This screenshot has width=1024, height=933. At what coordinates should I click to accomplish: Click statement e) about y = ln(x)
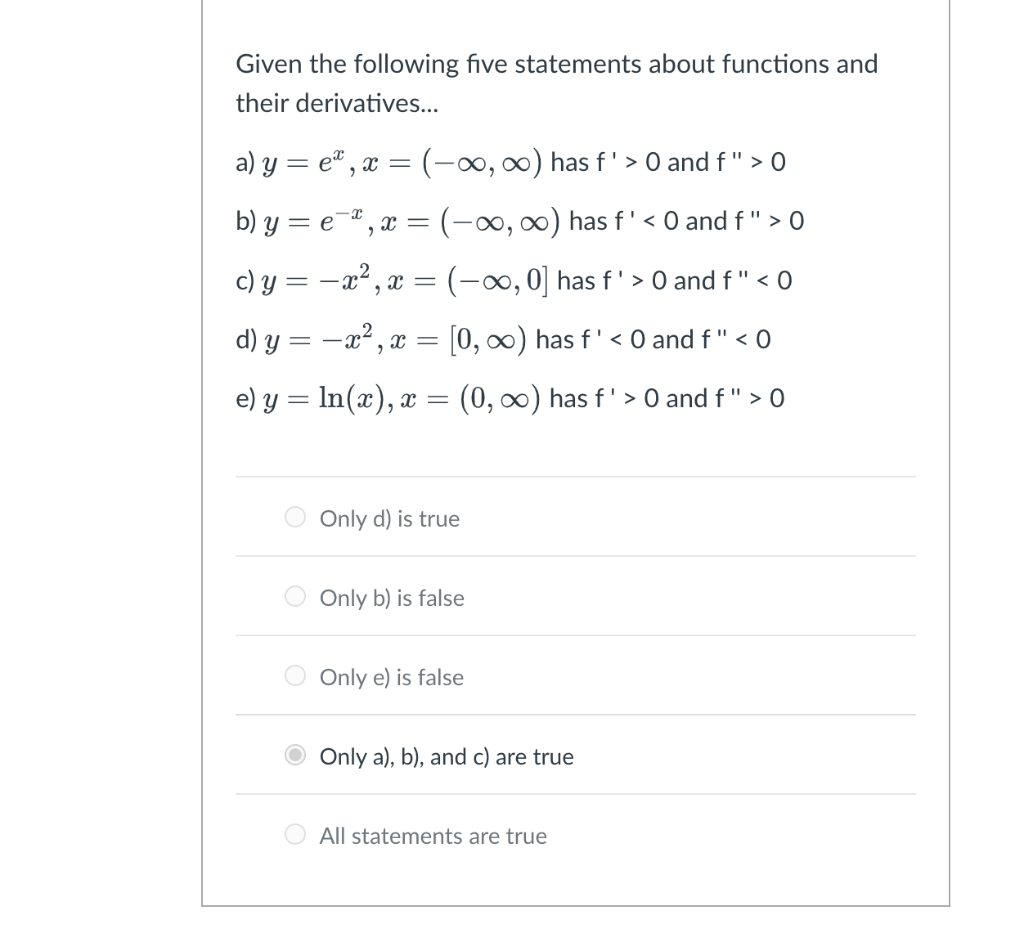[510, 397]
